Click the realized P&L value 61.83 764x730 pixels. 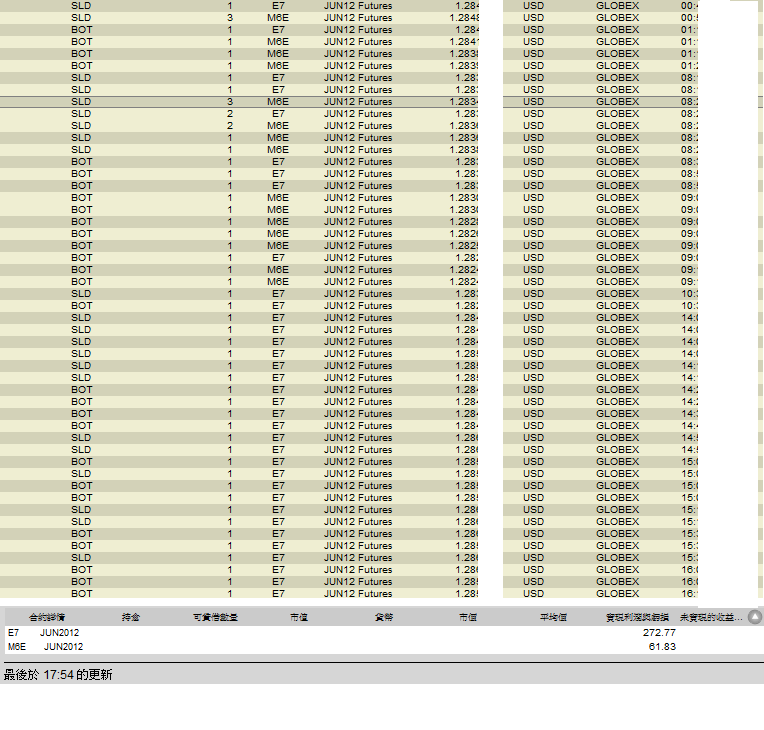[x=662, y=647]
